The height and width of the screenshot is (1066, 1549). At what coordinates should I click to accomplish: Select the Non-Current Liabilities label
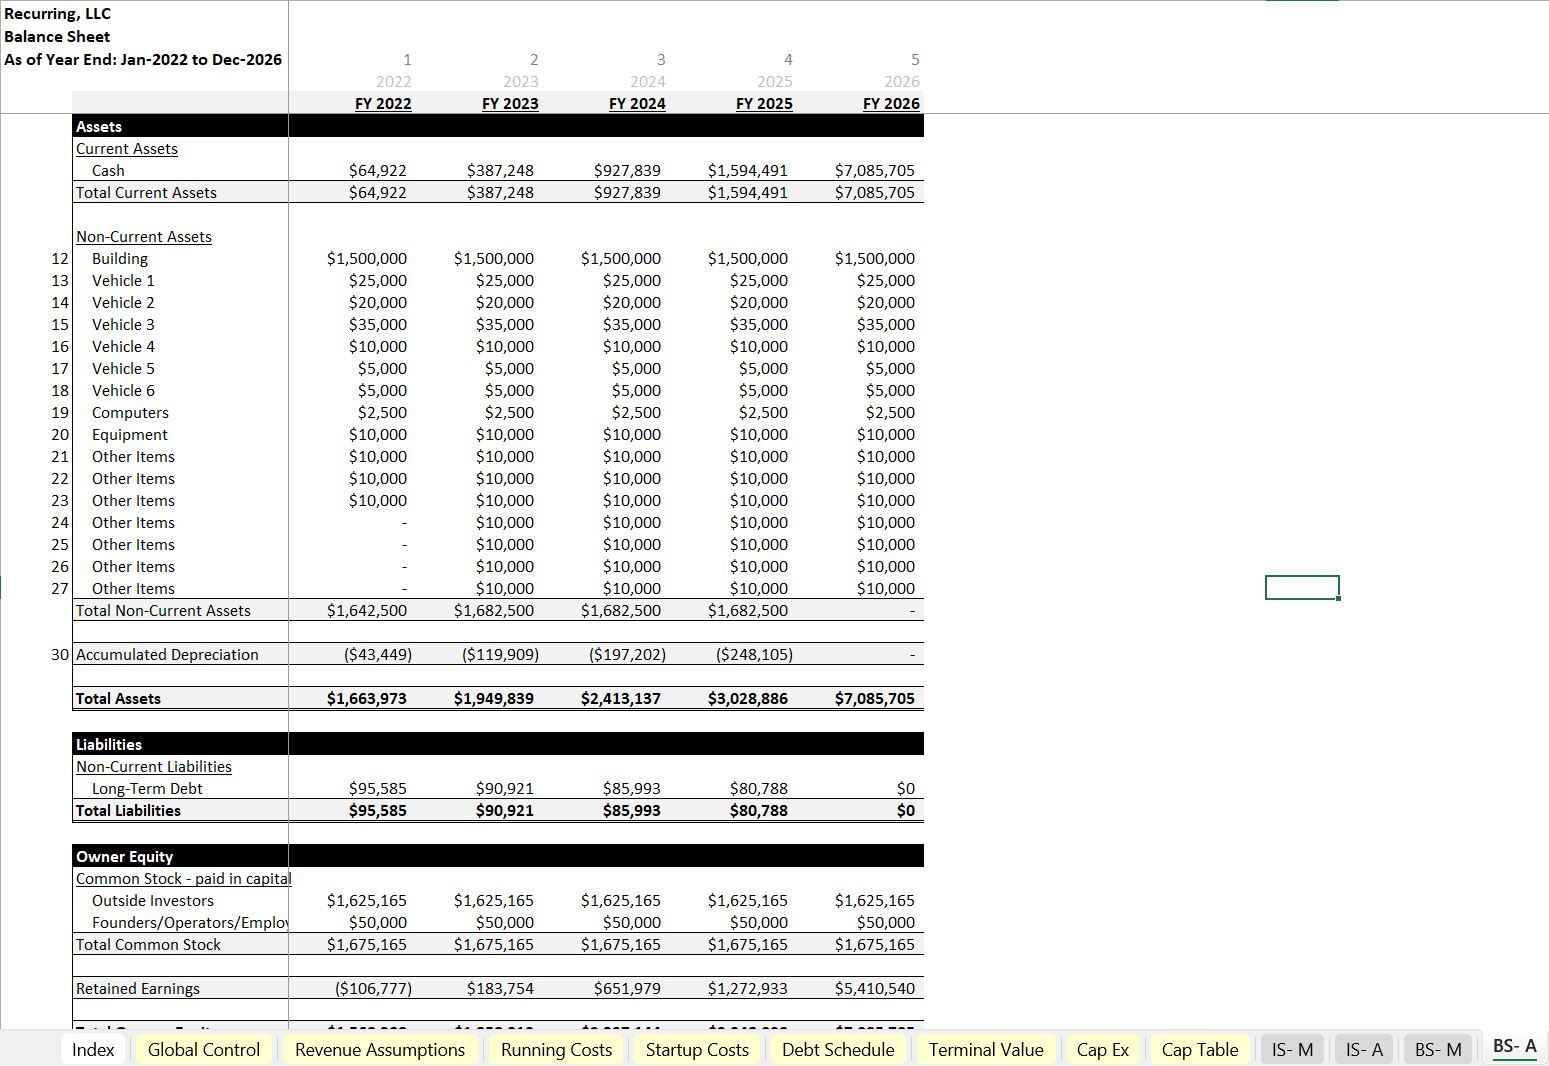(x=154, y=766)
